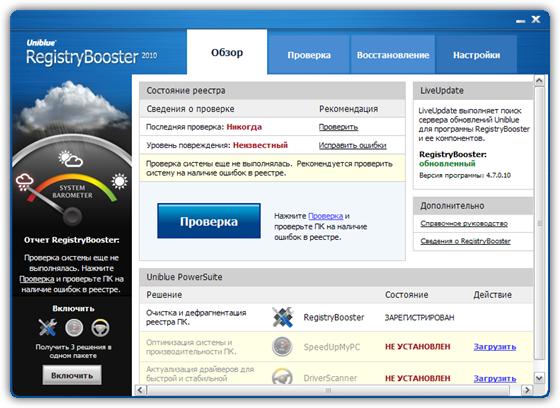The height and width of the screenshot is (408, 560).
Task: Click Очистка и дефрагментация реестра description
Action: point(196,317)
